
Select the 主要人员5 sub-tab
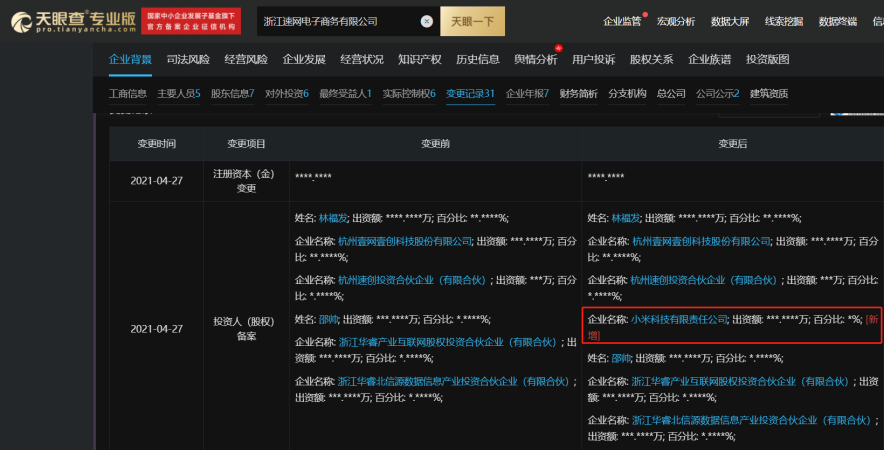point(179,94)
